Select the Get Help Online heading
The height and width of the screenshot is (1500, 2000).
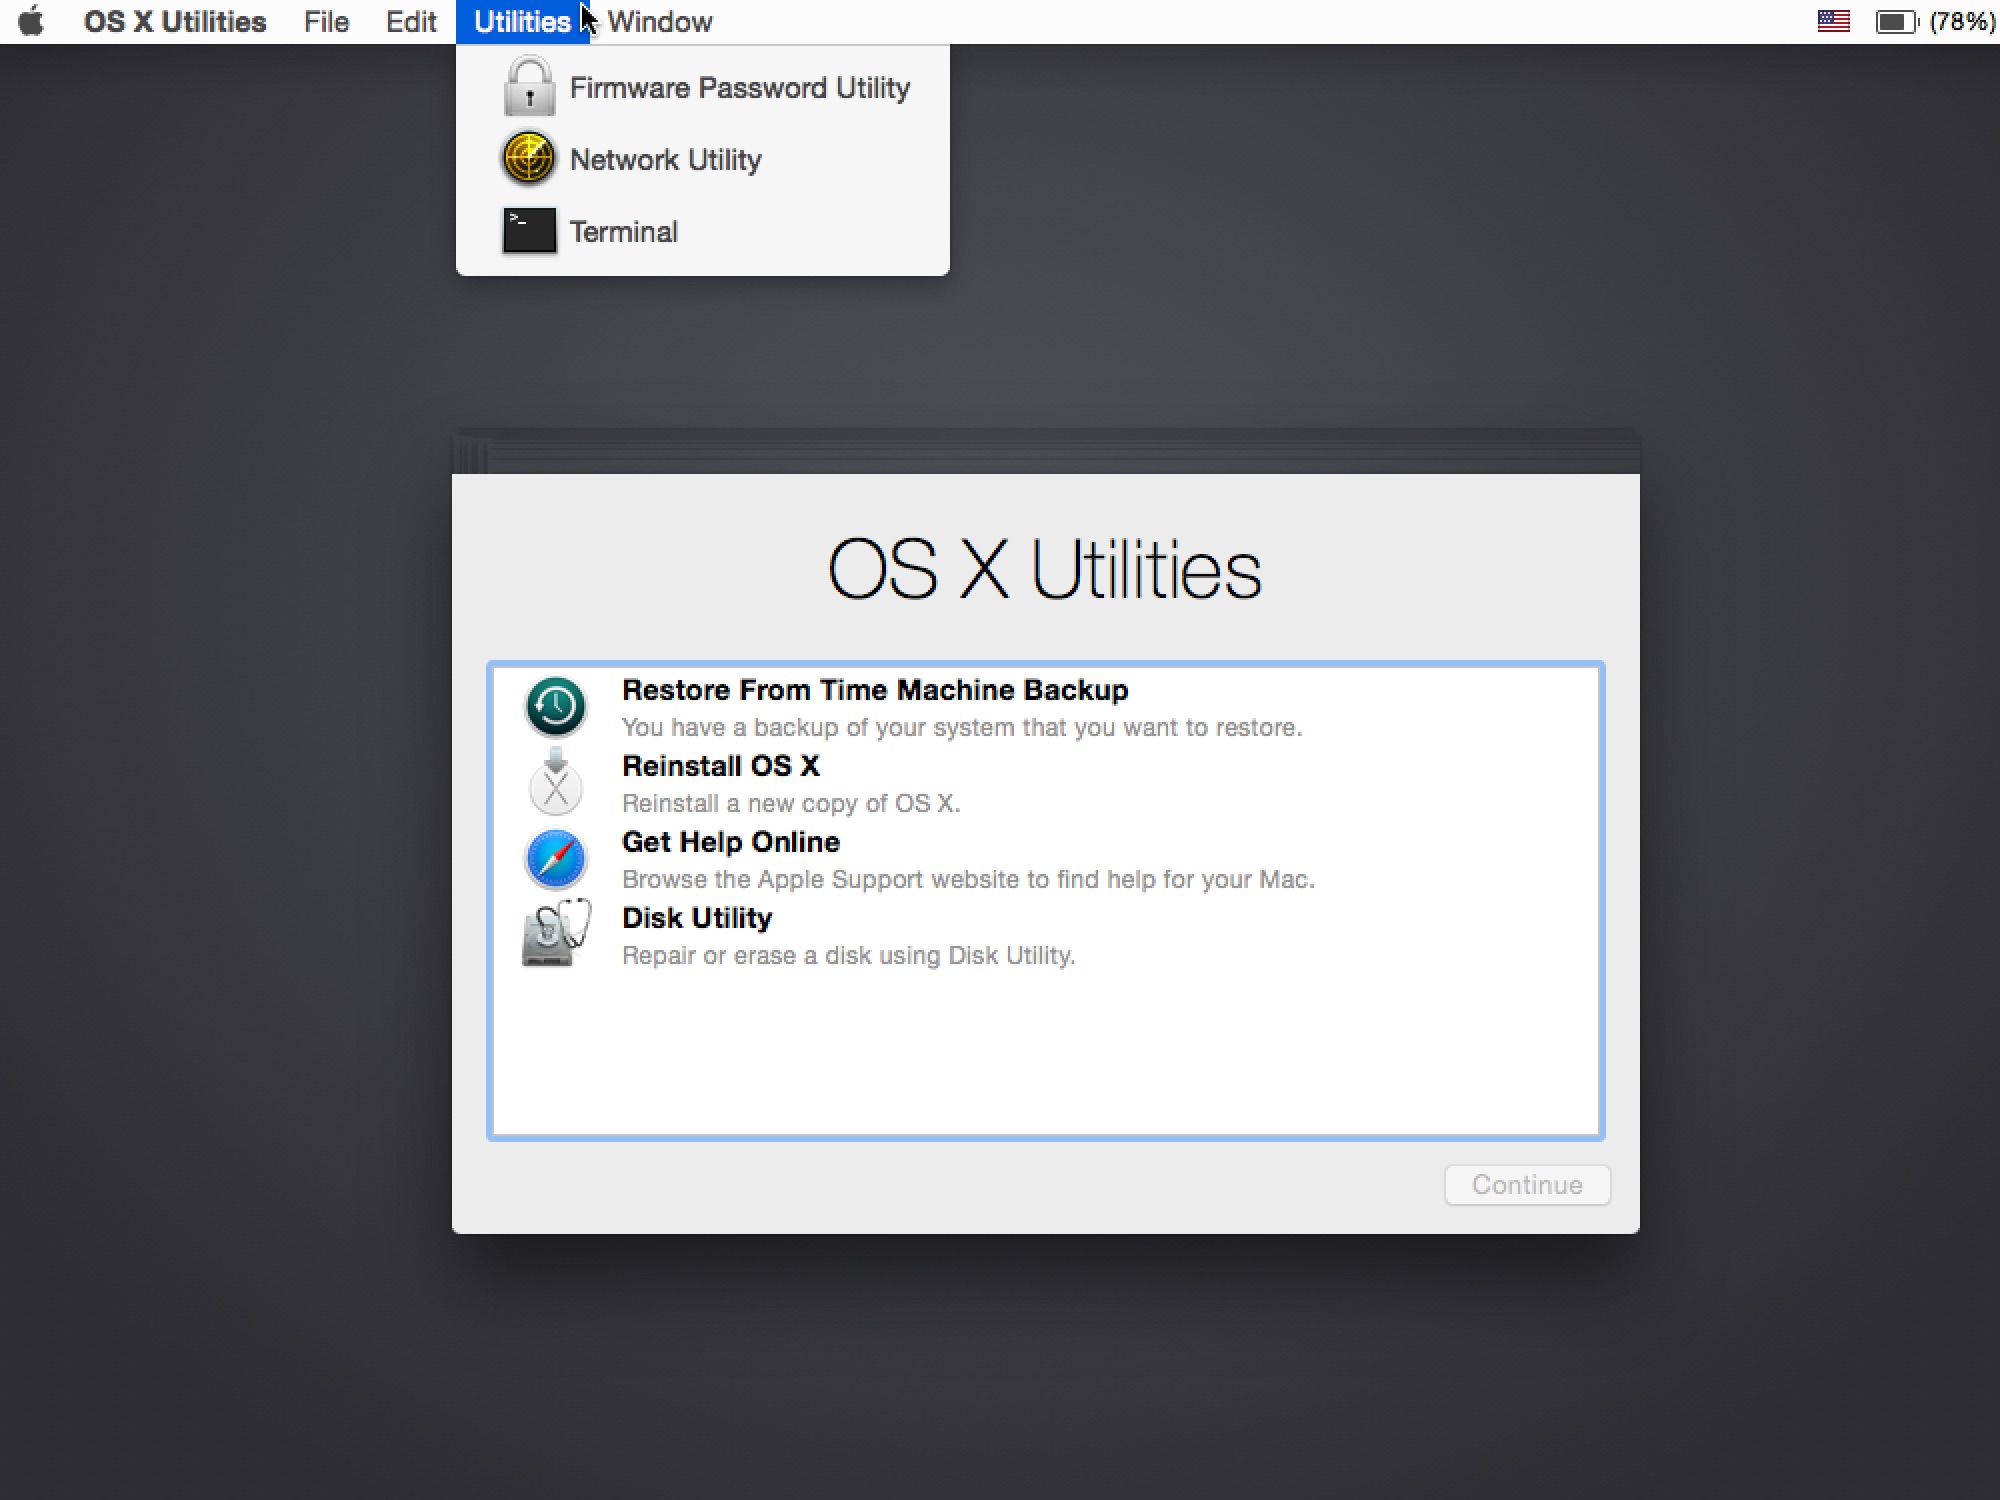pyautogui.click(x=731, y=842)
